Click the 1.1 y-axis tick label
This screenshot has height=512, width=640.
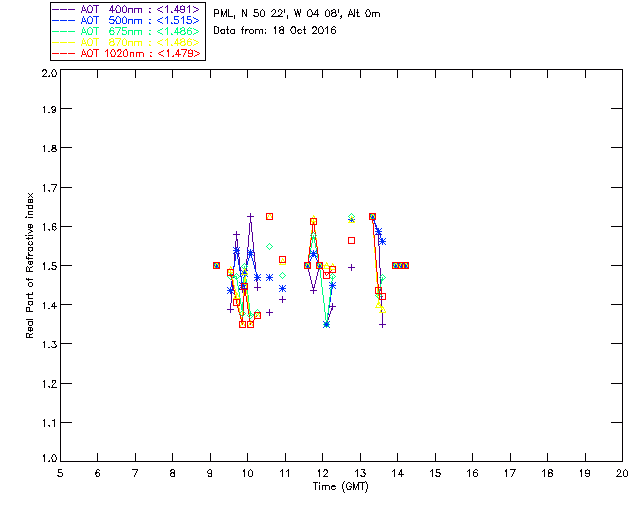(49, 424)
